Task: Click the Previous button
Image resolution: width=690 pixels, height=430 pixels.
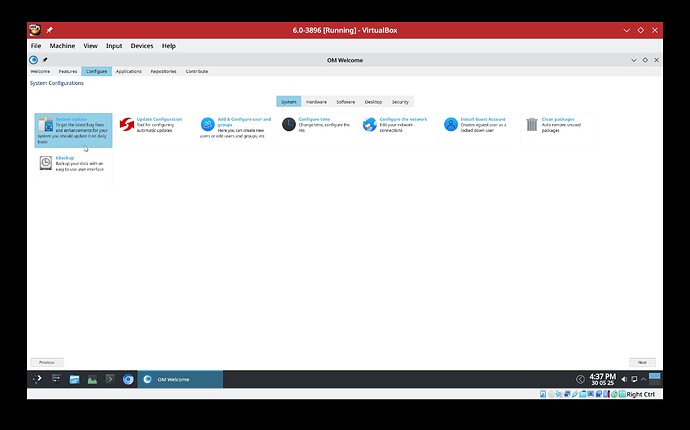Action: pyautogui.click(x=47, y=362)
